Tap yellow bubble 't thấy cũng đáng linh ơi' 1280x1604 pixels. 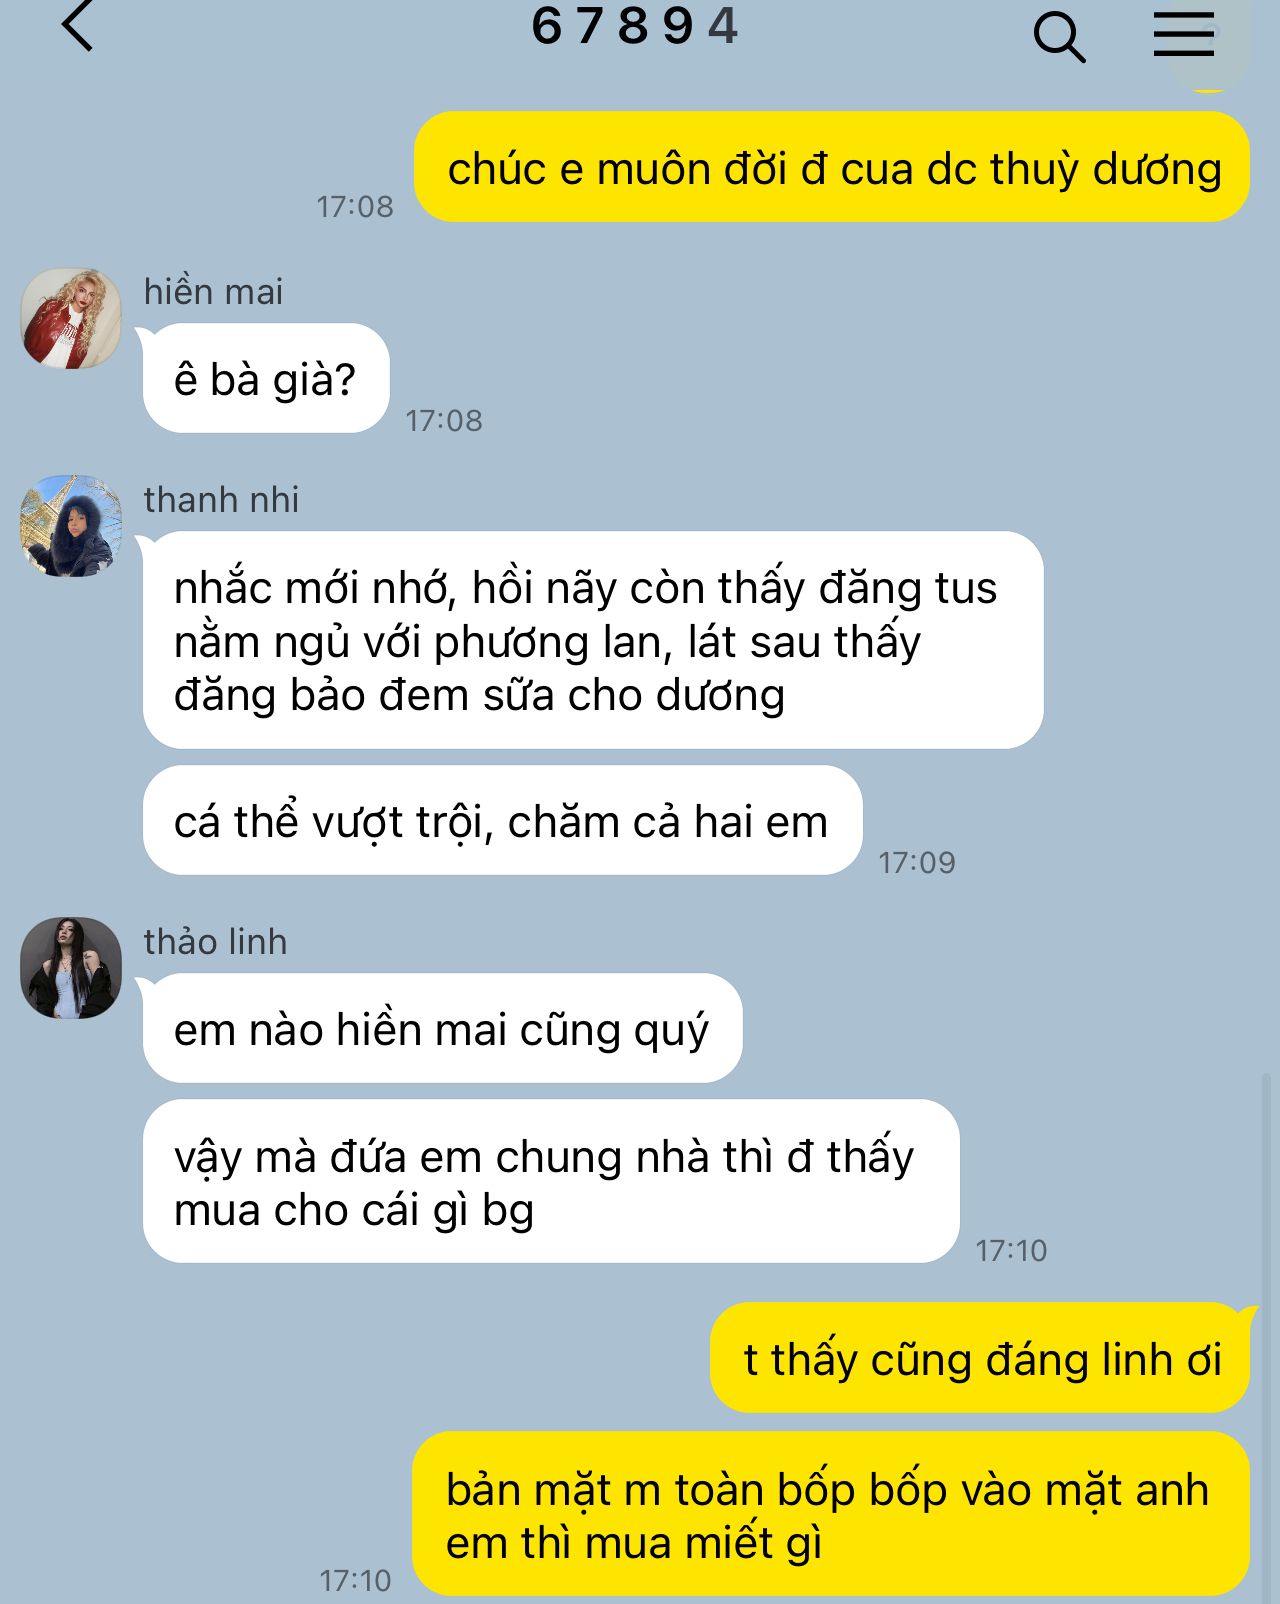click(980, 1358)
